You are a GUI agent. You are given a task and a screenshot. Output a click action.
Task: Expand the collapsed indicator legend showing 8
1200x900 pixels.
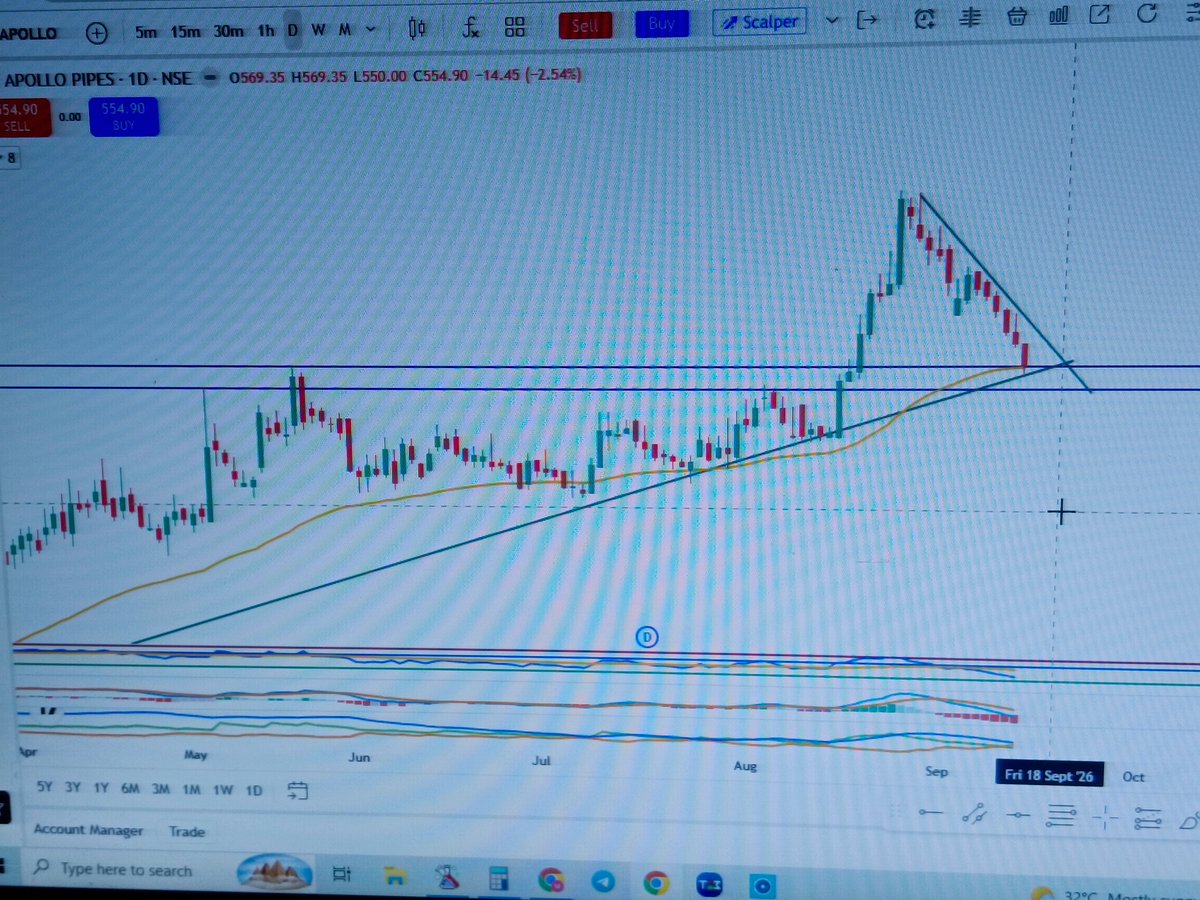click(10, 157)
